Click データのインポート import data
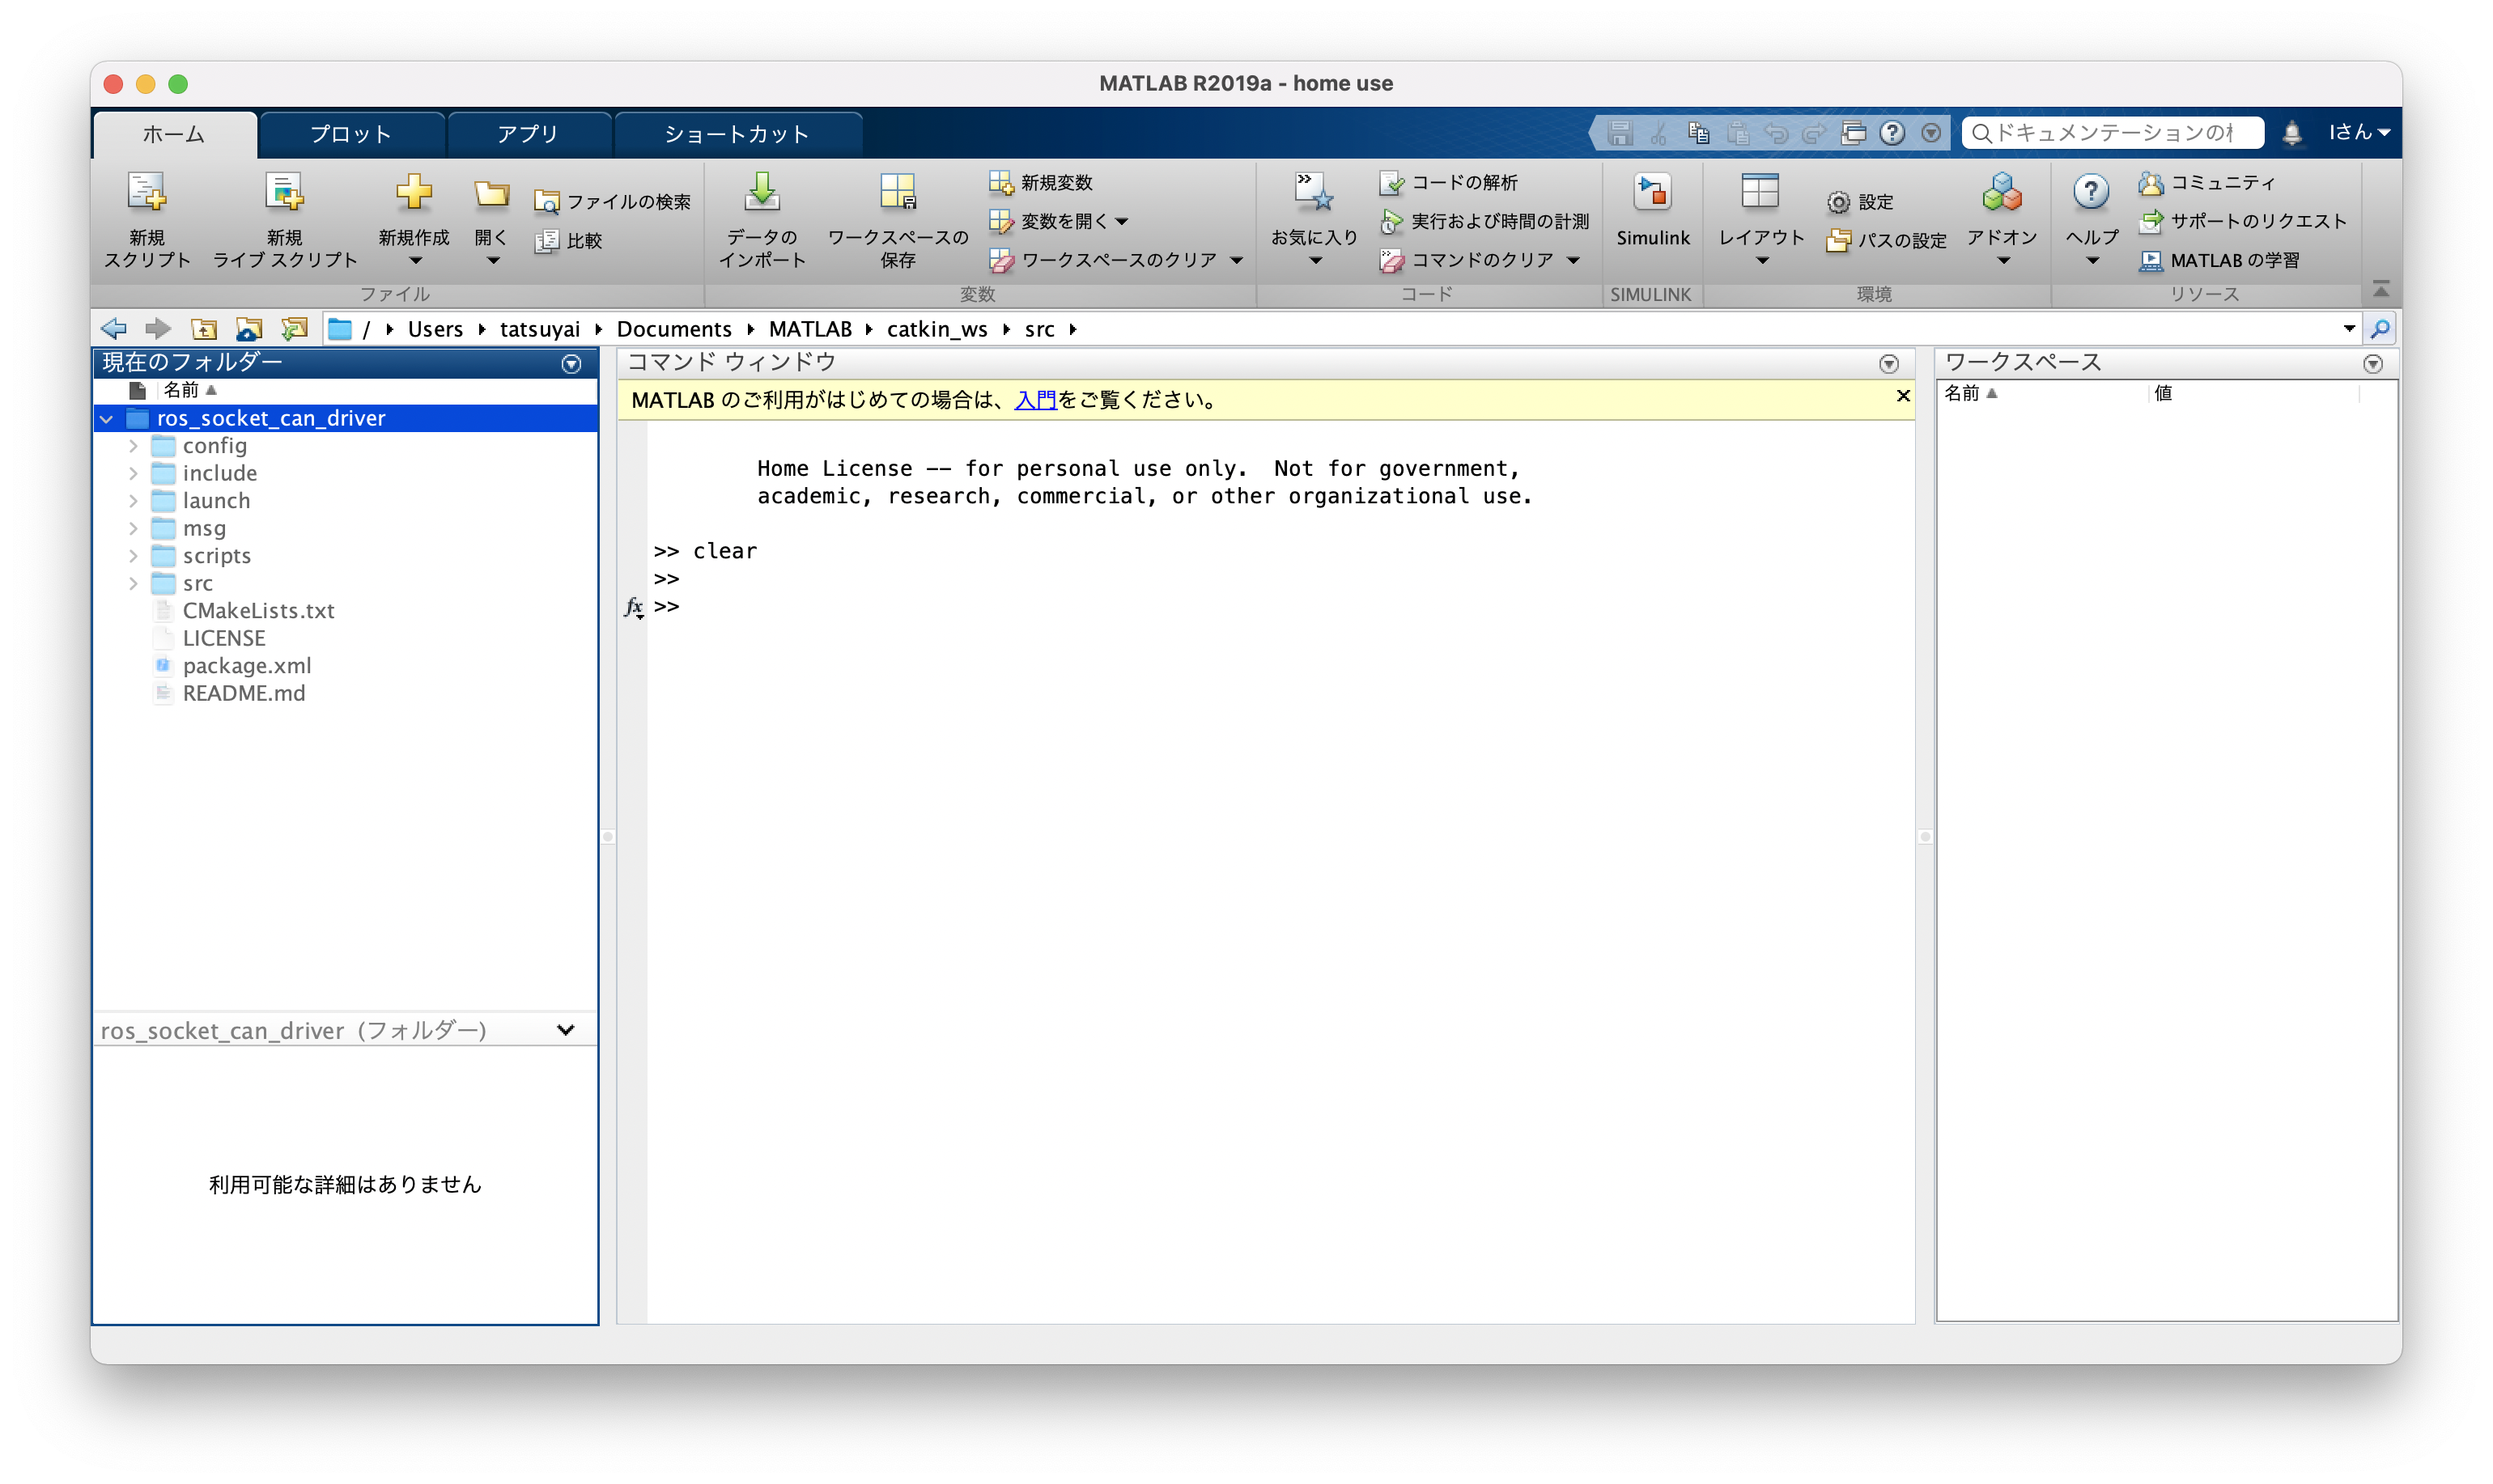The width and height of the screenshot is (2493, 1484). (762, 220)
